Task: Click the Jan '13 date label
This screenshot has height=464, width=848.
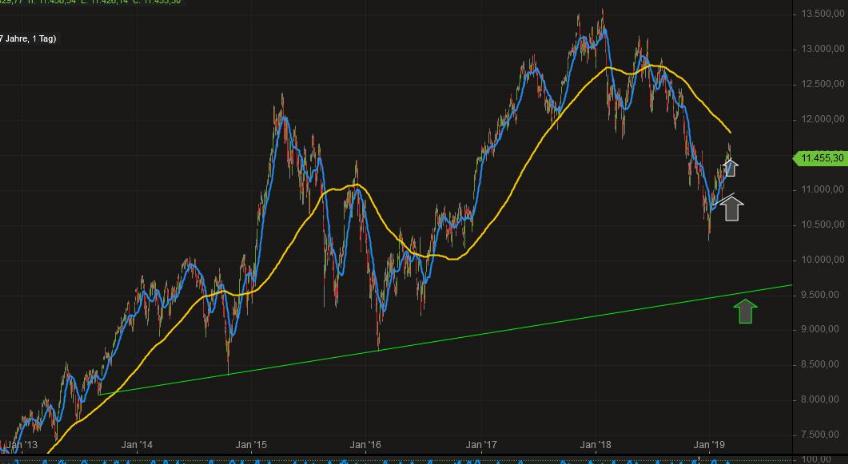Action: (x=22, y=445)
